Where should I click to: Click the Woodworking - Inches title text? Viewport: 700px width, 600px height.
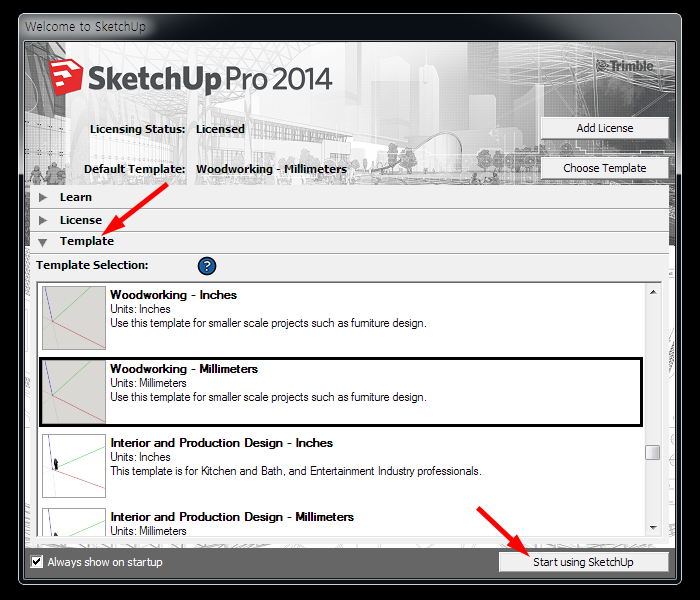tap(173, 295)
